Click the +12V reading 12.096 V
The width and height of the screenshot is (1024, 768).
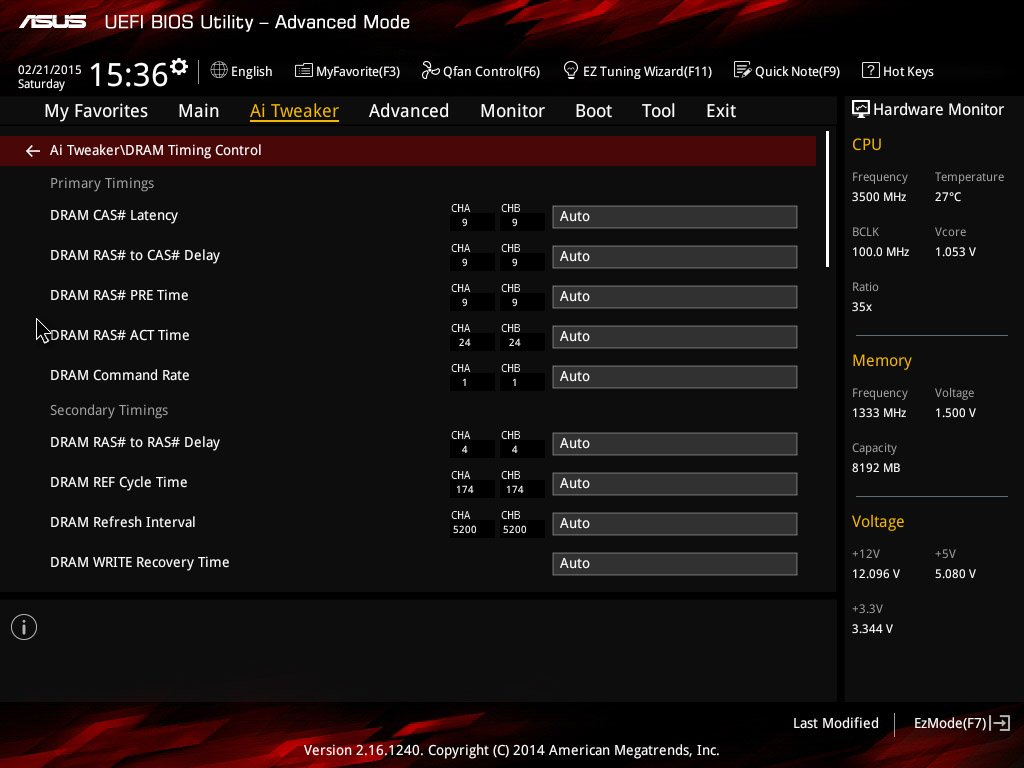[x=876, y=574]
